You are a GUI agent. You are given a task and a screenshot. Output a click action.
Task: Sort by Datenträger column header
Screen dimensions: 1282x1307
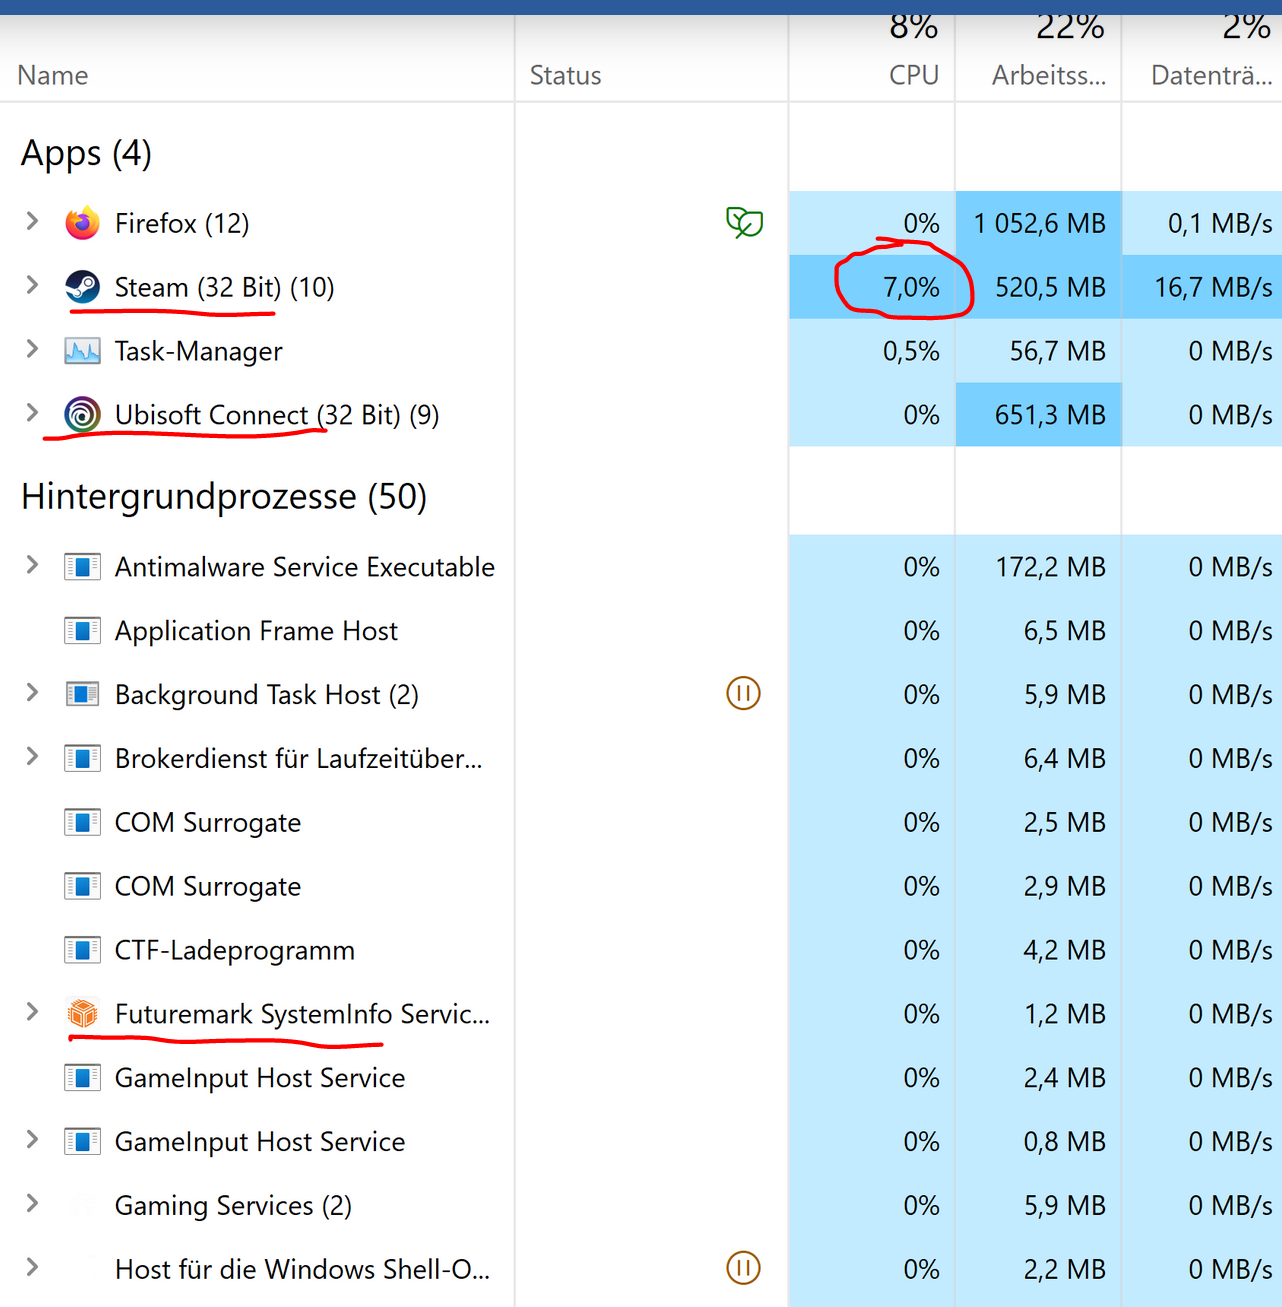1211,75
